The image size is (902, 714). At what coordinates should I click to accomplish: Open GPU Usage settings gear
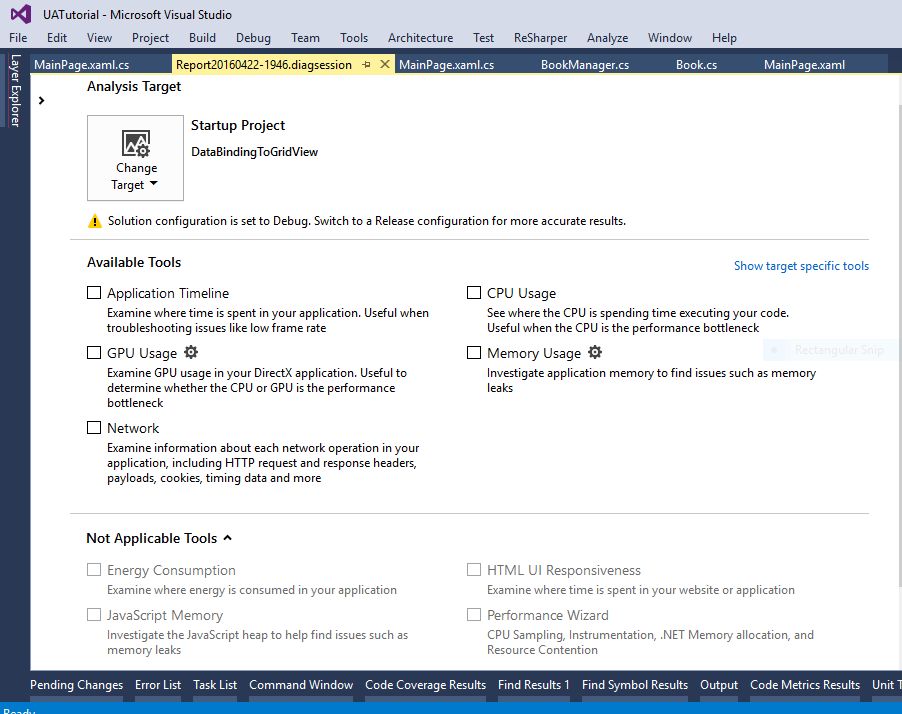pos(191,353)
